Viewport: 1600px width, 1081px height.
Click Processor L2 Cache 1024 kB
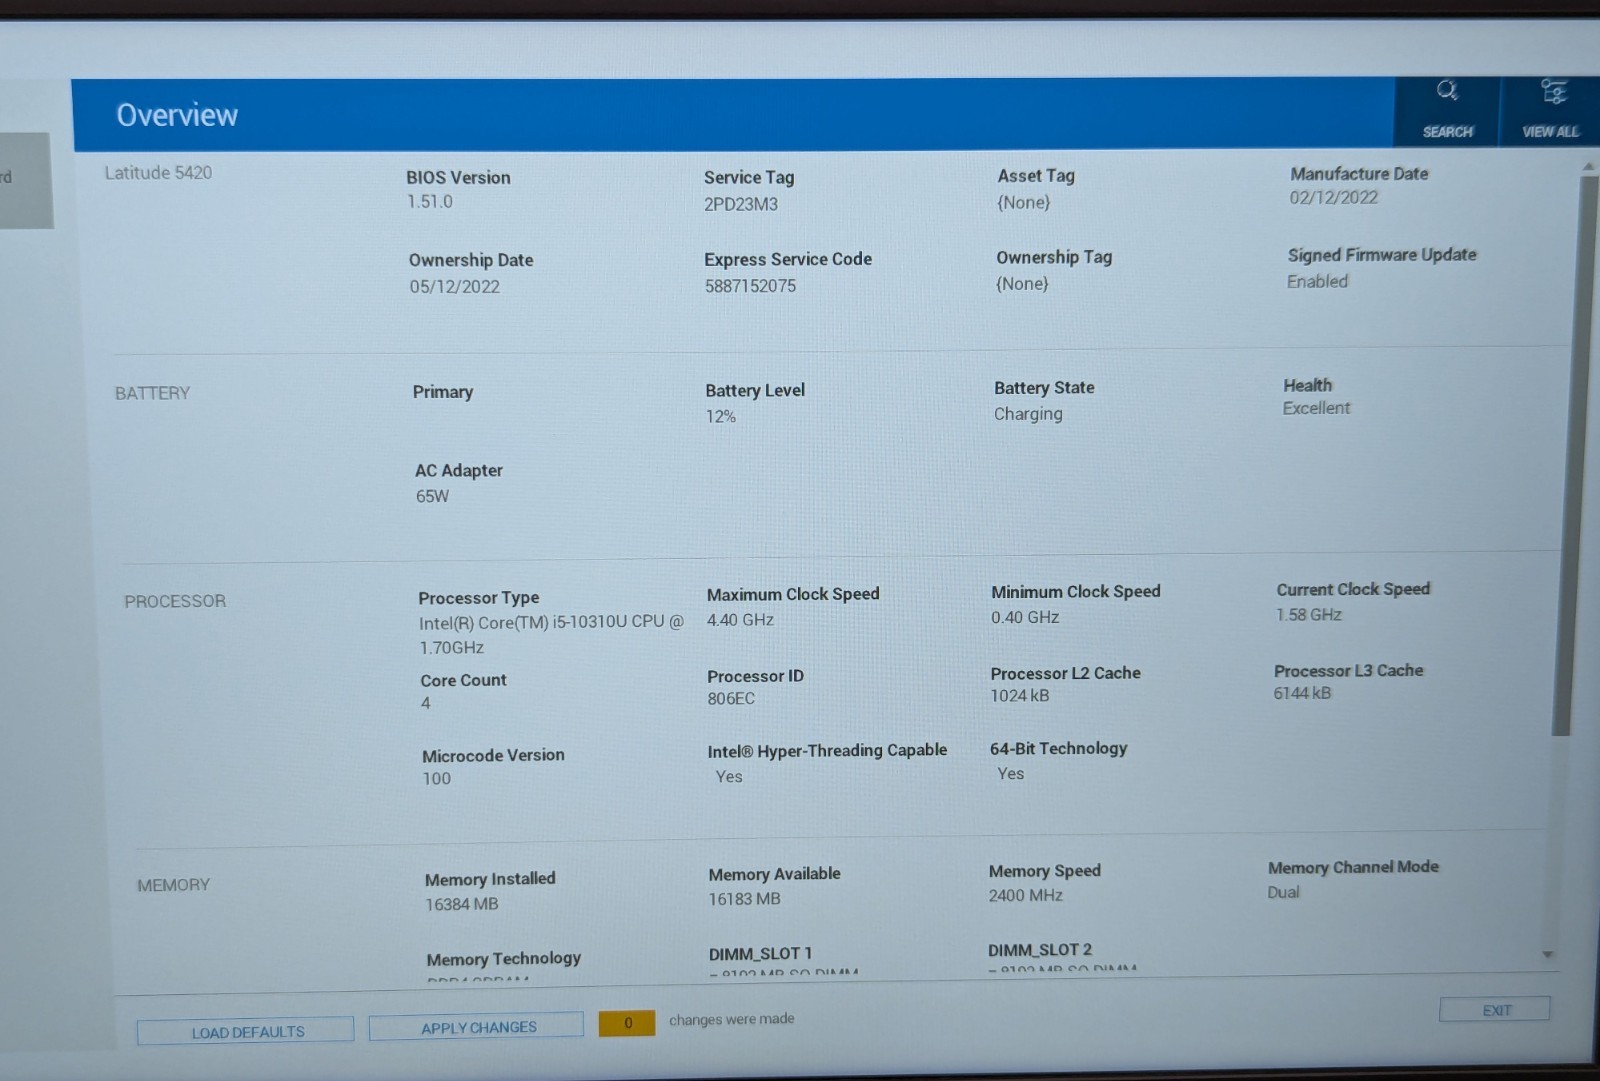[1019, 696]
